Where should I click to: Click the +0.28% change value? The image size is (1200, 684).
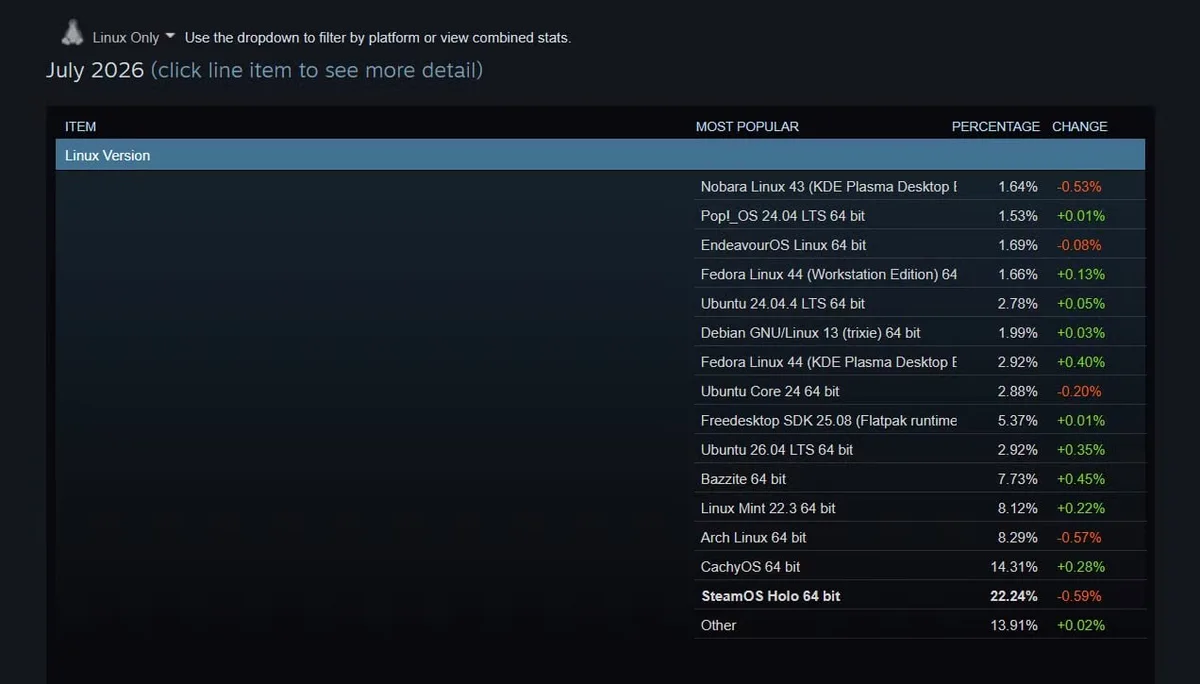coord(1080,567)
